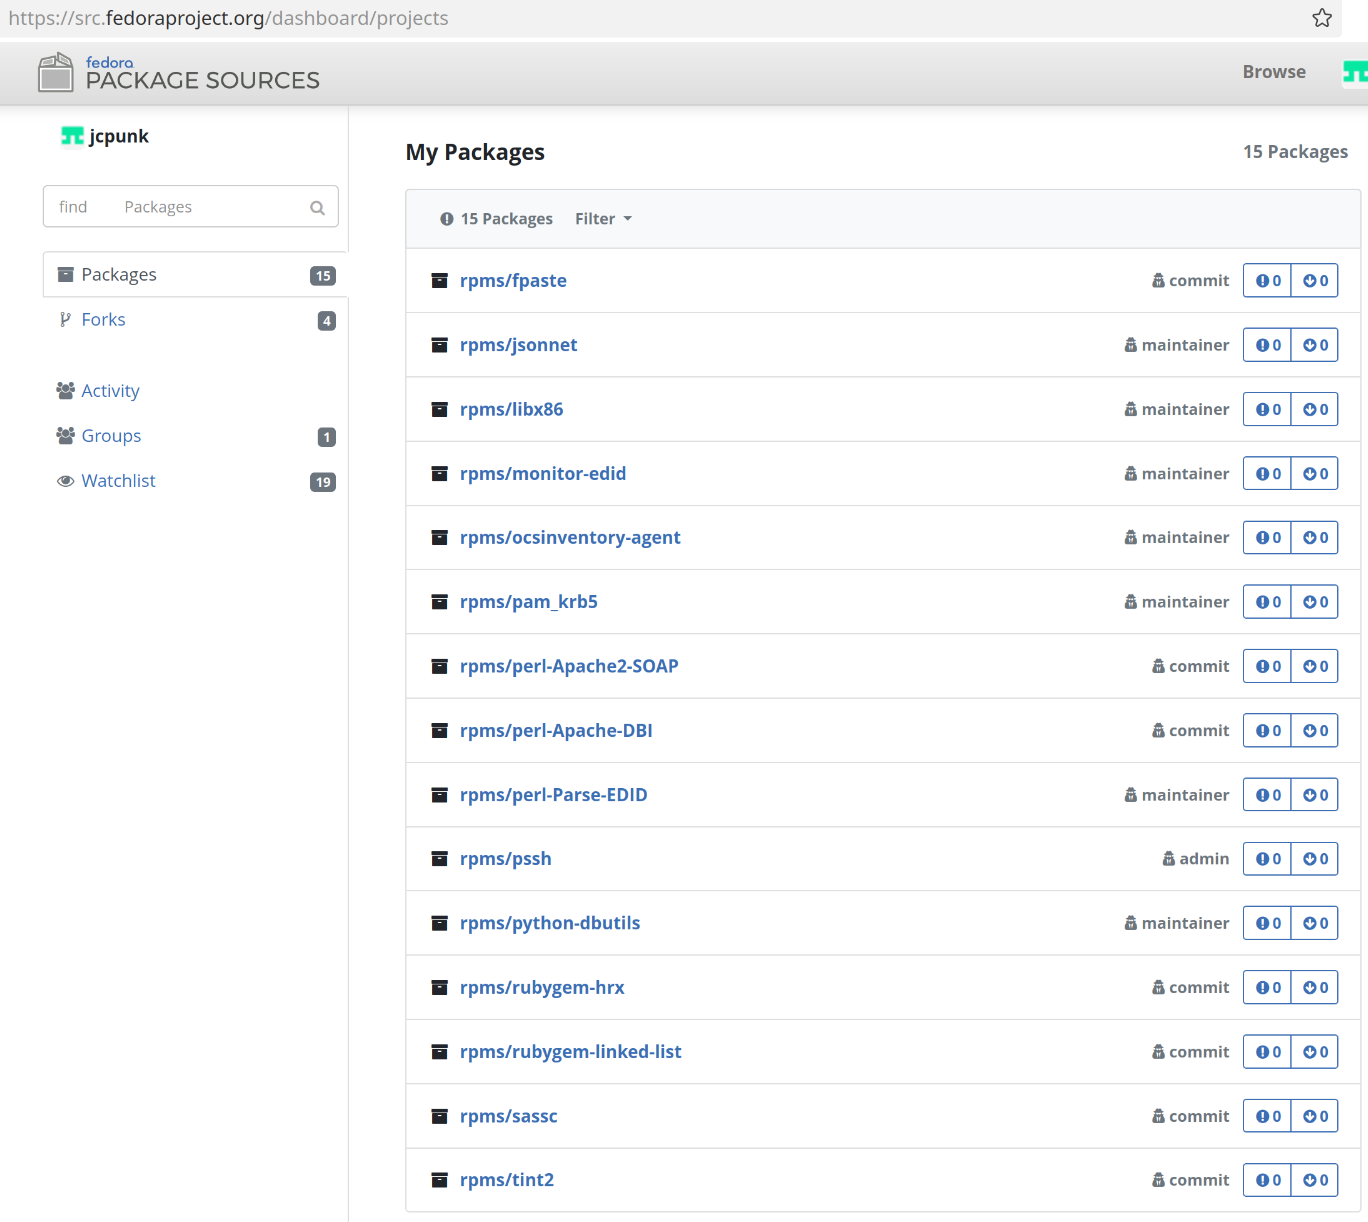Open user avatar menu in header

[1355, 72]
